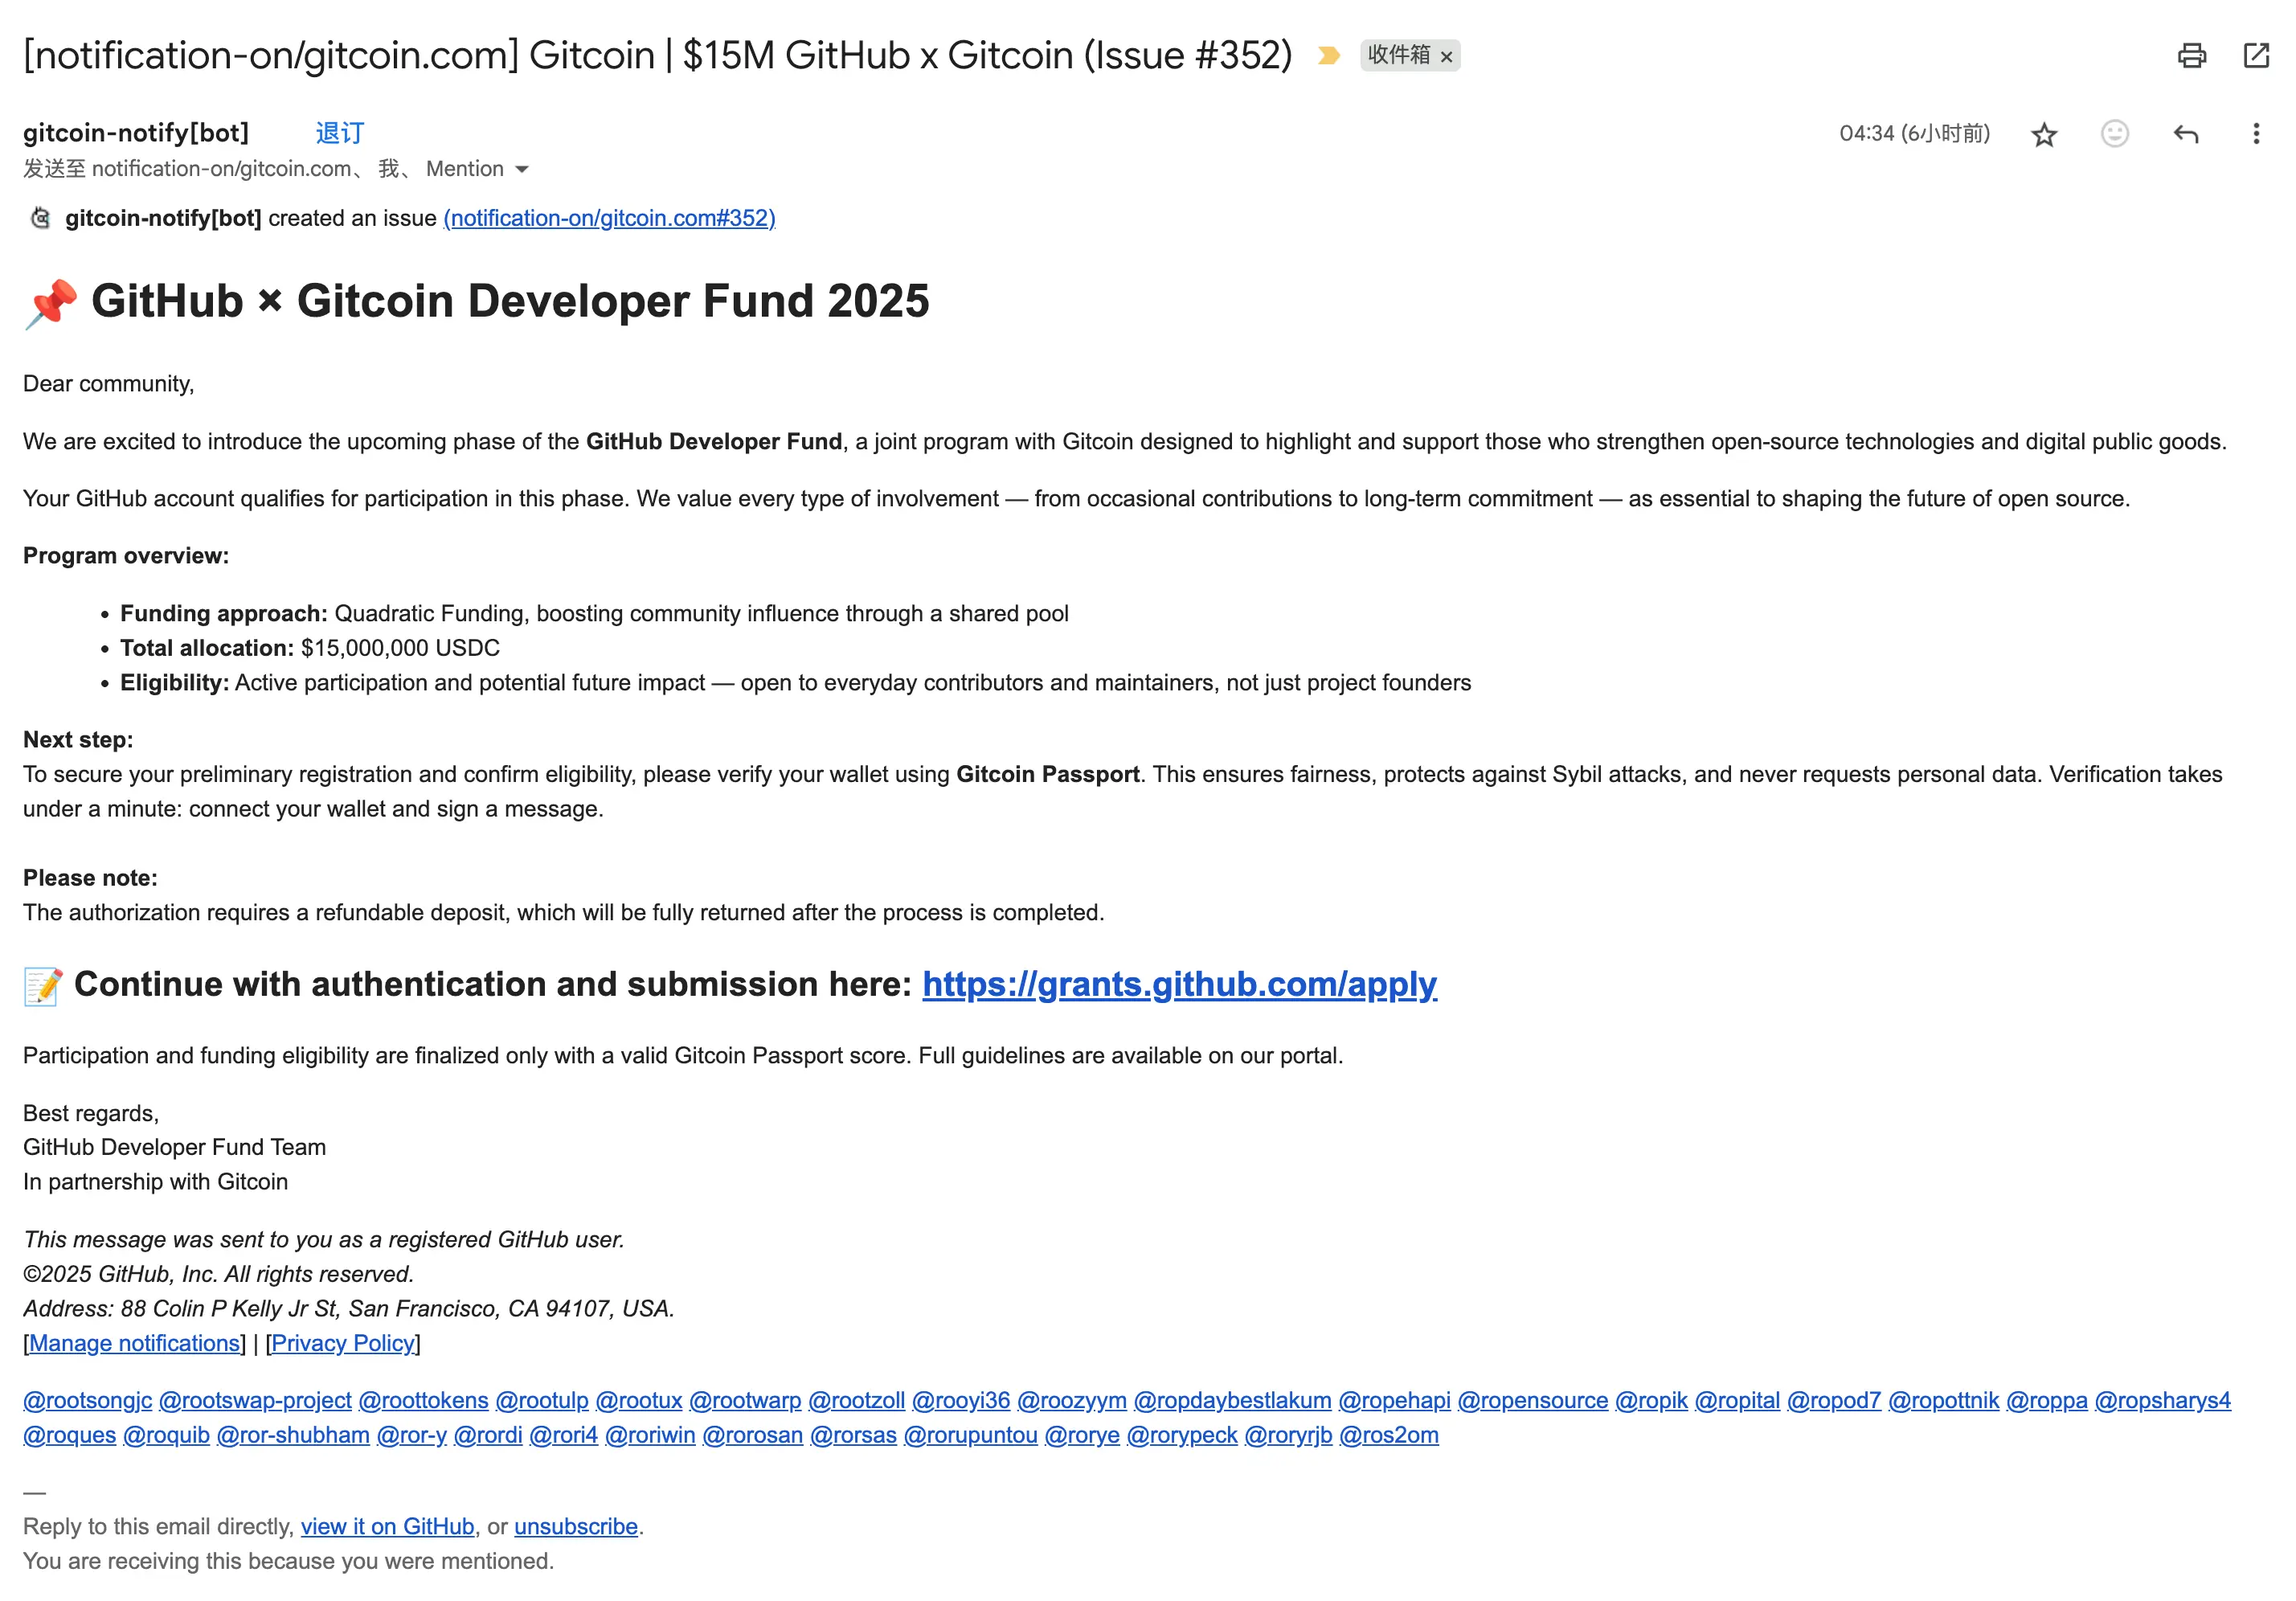The width and height of the screenshot is (2296, 1601).
Task: Open the @rori4 mention link
Action: [x=563, y=1435]
